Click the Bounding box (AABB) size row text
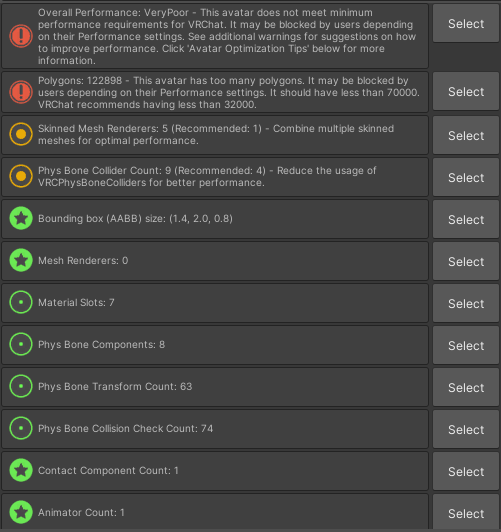Viewport: 501px width, 532px height. [x=135, y=218]
